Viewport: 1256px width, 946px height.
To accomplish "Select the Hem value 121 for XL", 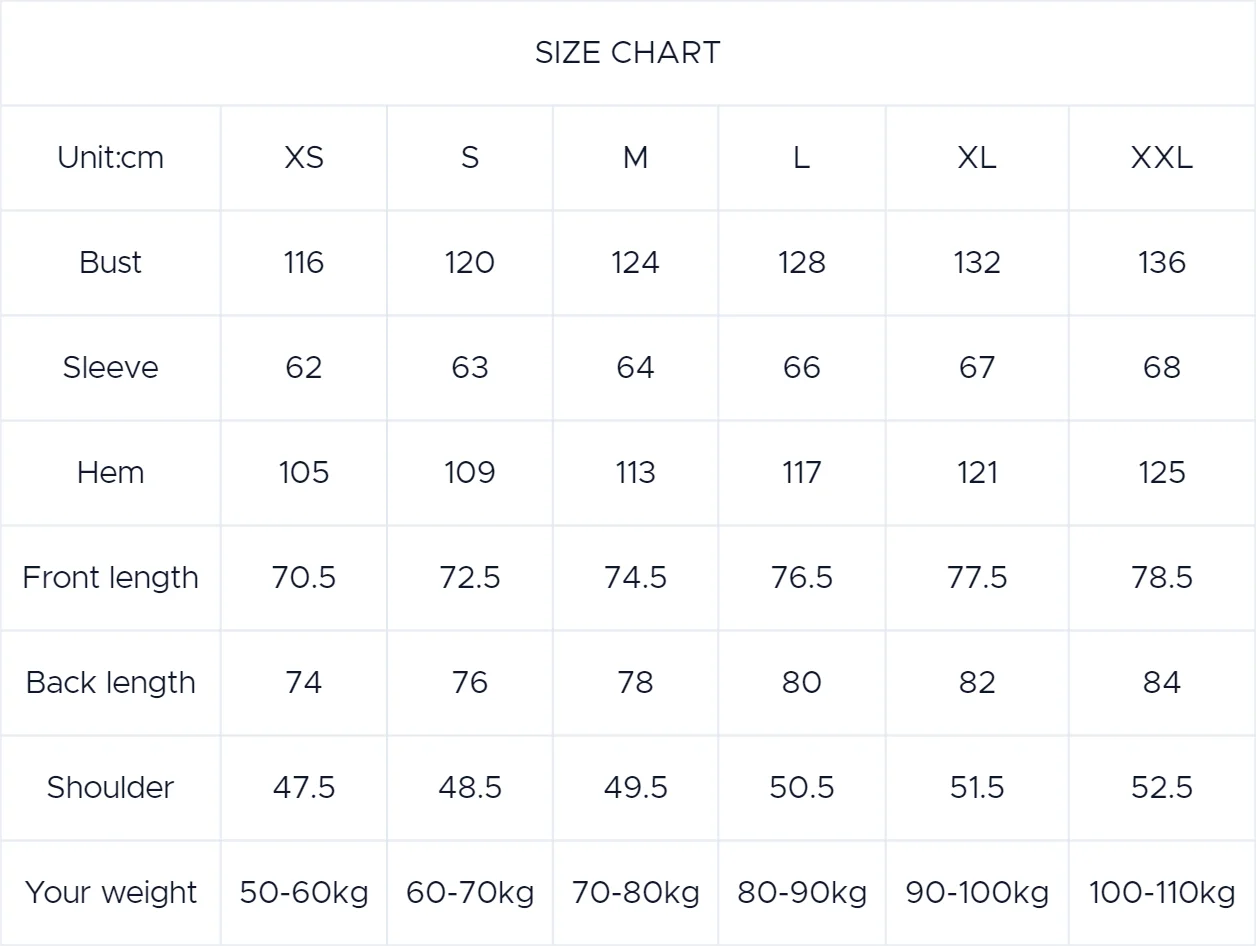I will (x=977, y=473).
